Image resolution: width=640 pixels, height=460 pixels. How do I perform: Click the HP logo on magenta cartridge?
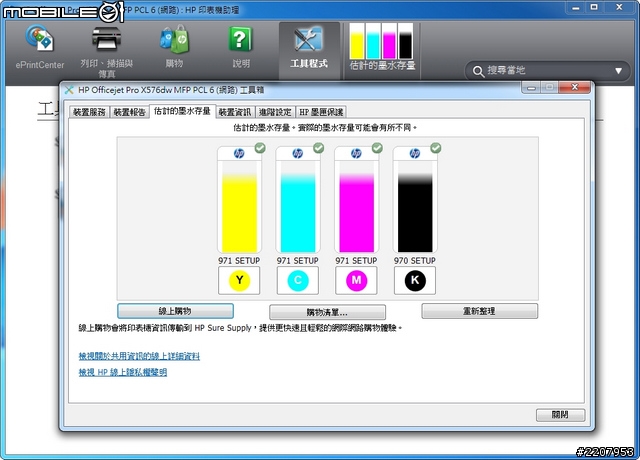click(x=356, y=153)
